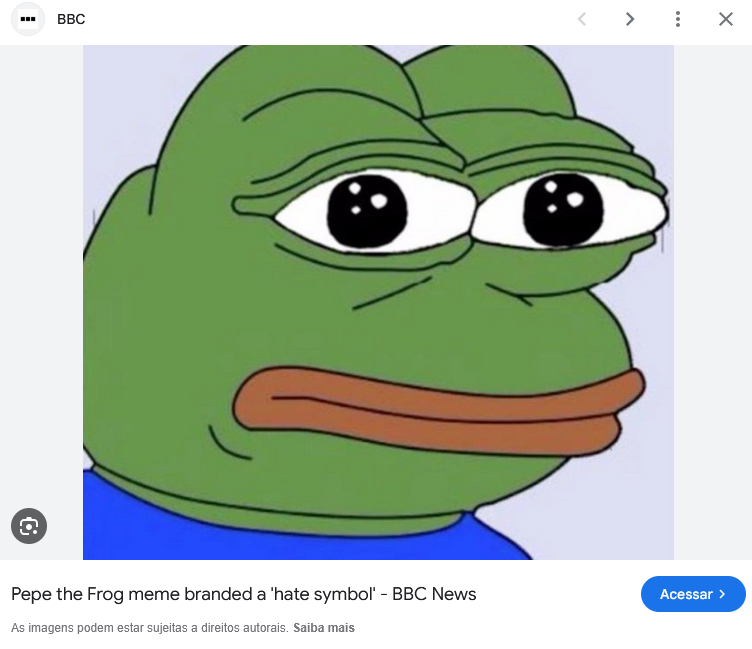Click the BBC site favicon
The width and height of the screenshot is (752, 649).
tap(28, 19)
